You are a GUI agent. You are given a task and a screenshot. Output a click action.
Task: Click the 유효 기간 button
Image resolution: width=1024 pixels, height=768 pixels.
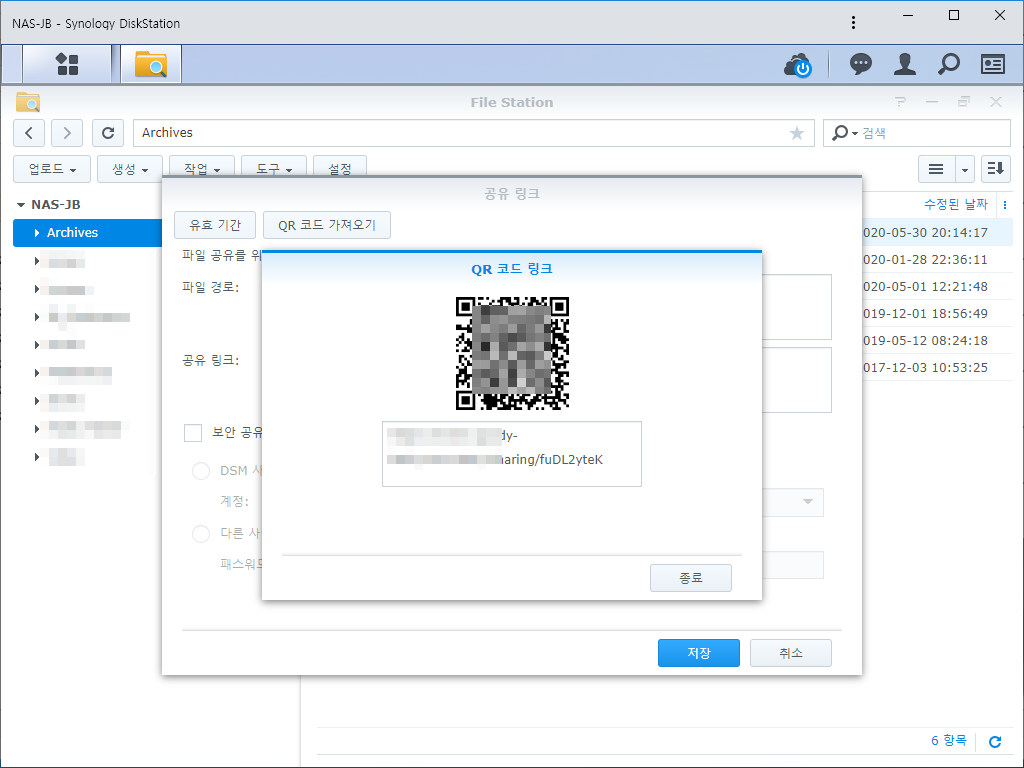coord(215,225)
